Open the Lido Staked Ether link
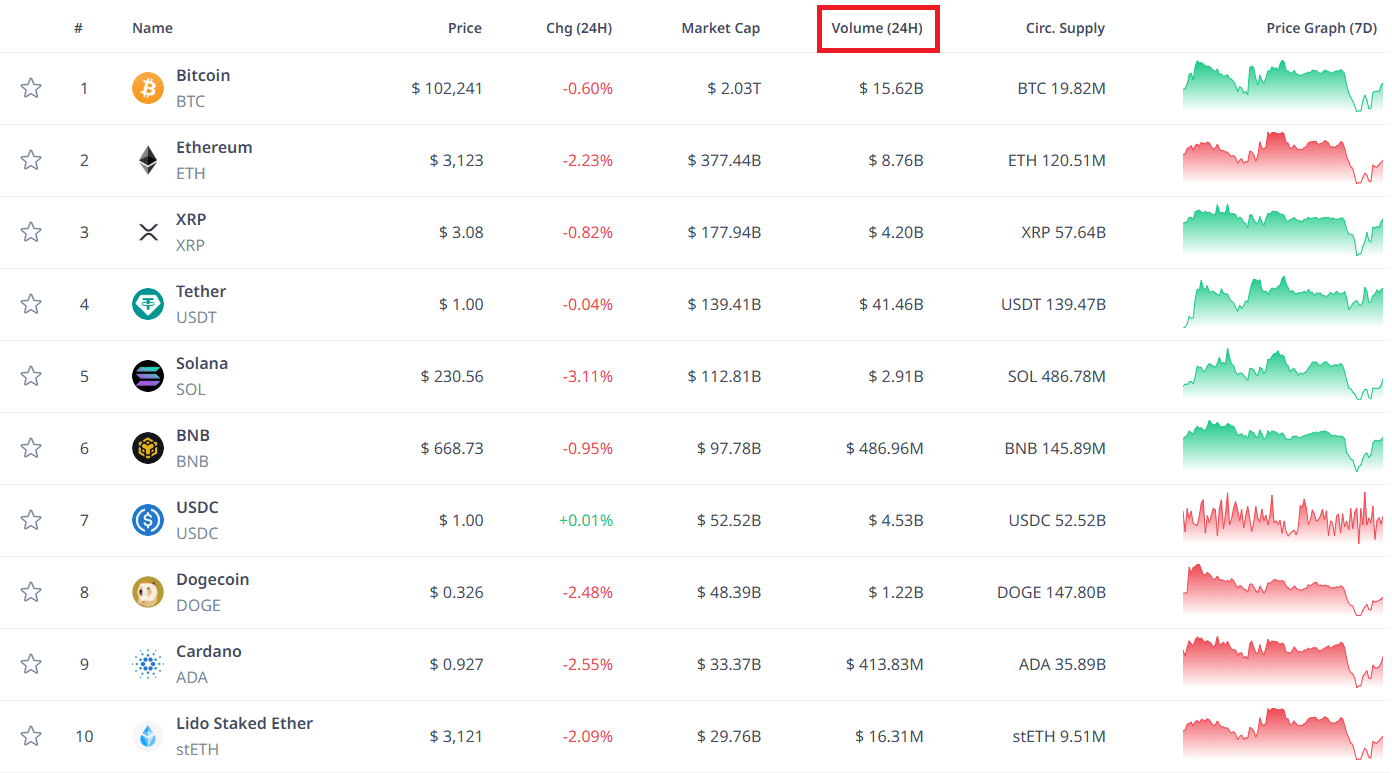This screenshot has height=773, width=1392. pos(244,723)
